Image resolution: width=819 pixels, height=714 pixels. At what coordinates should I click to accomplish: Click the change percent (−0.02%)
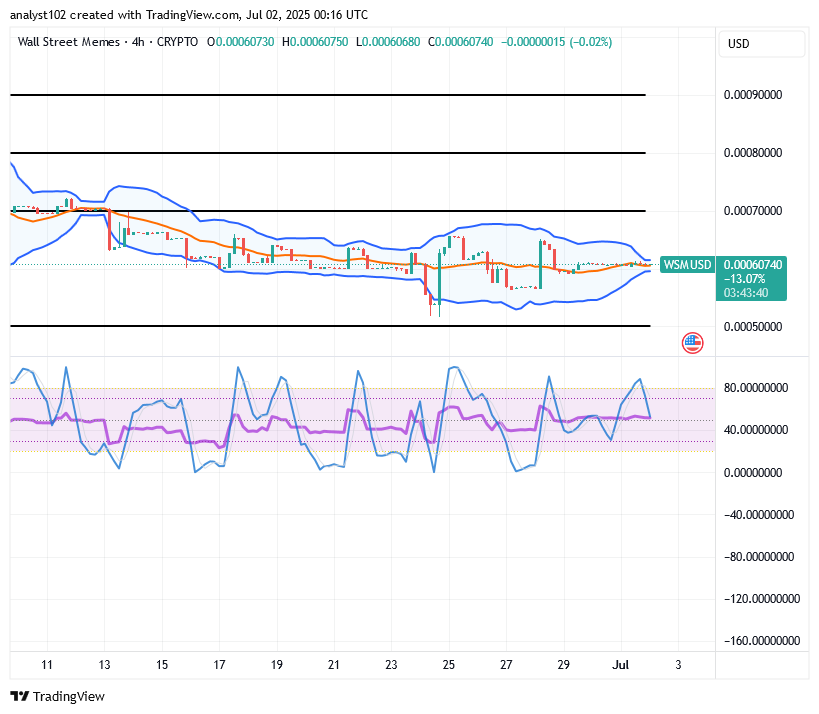pos(591,42)
